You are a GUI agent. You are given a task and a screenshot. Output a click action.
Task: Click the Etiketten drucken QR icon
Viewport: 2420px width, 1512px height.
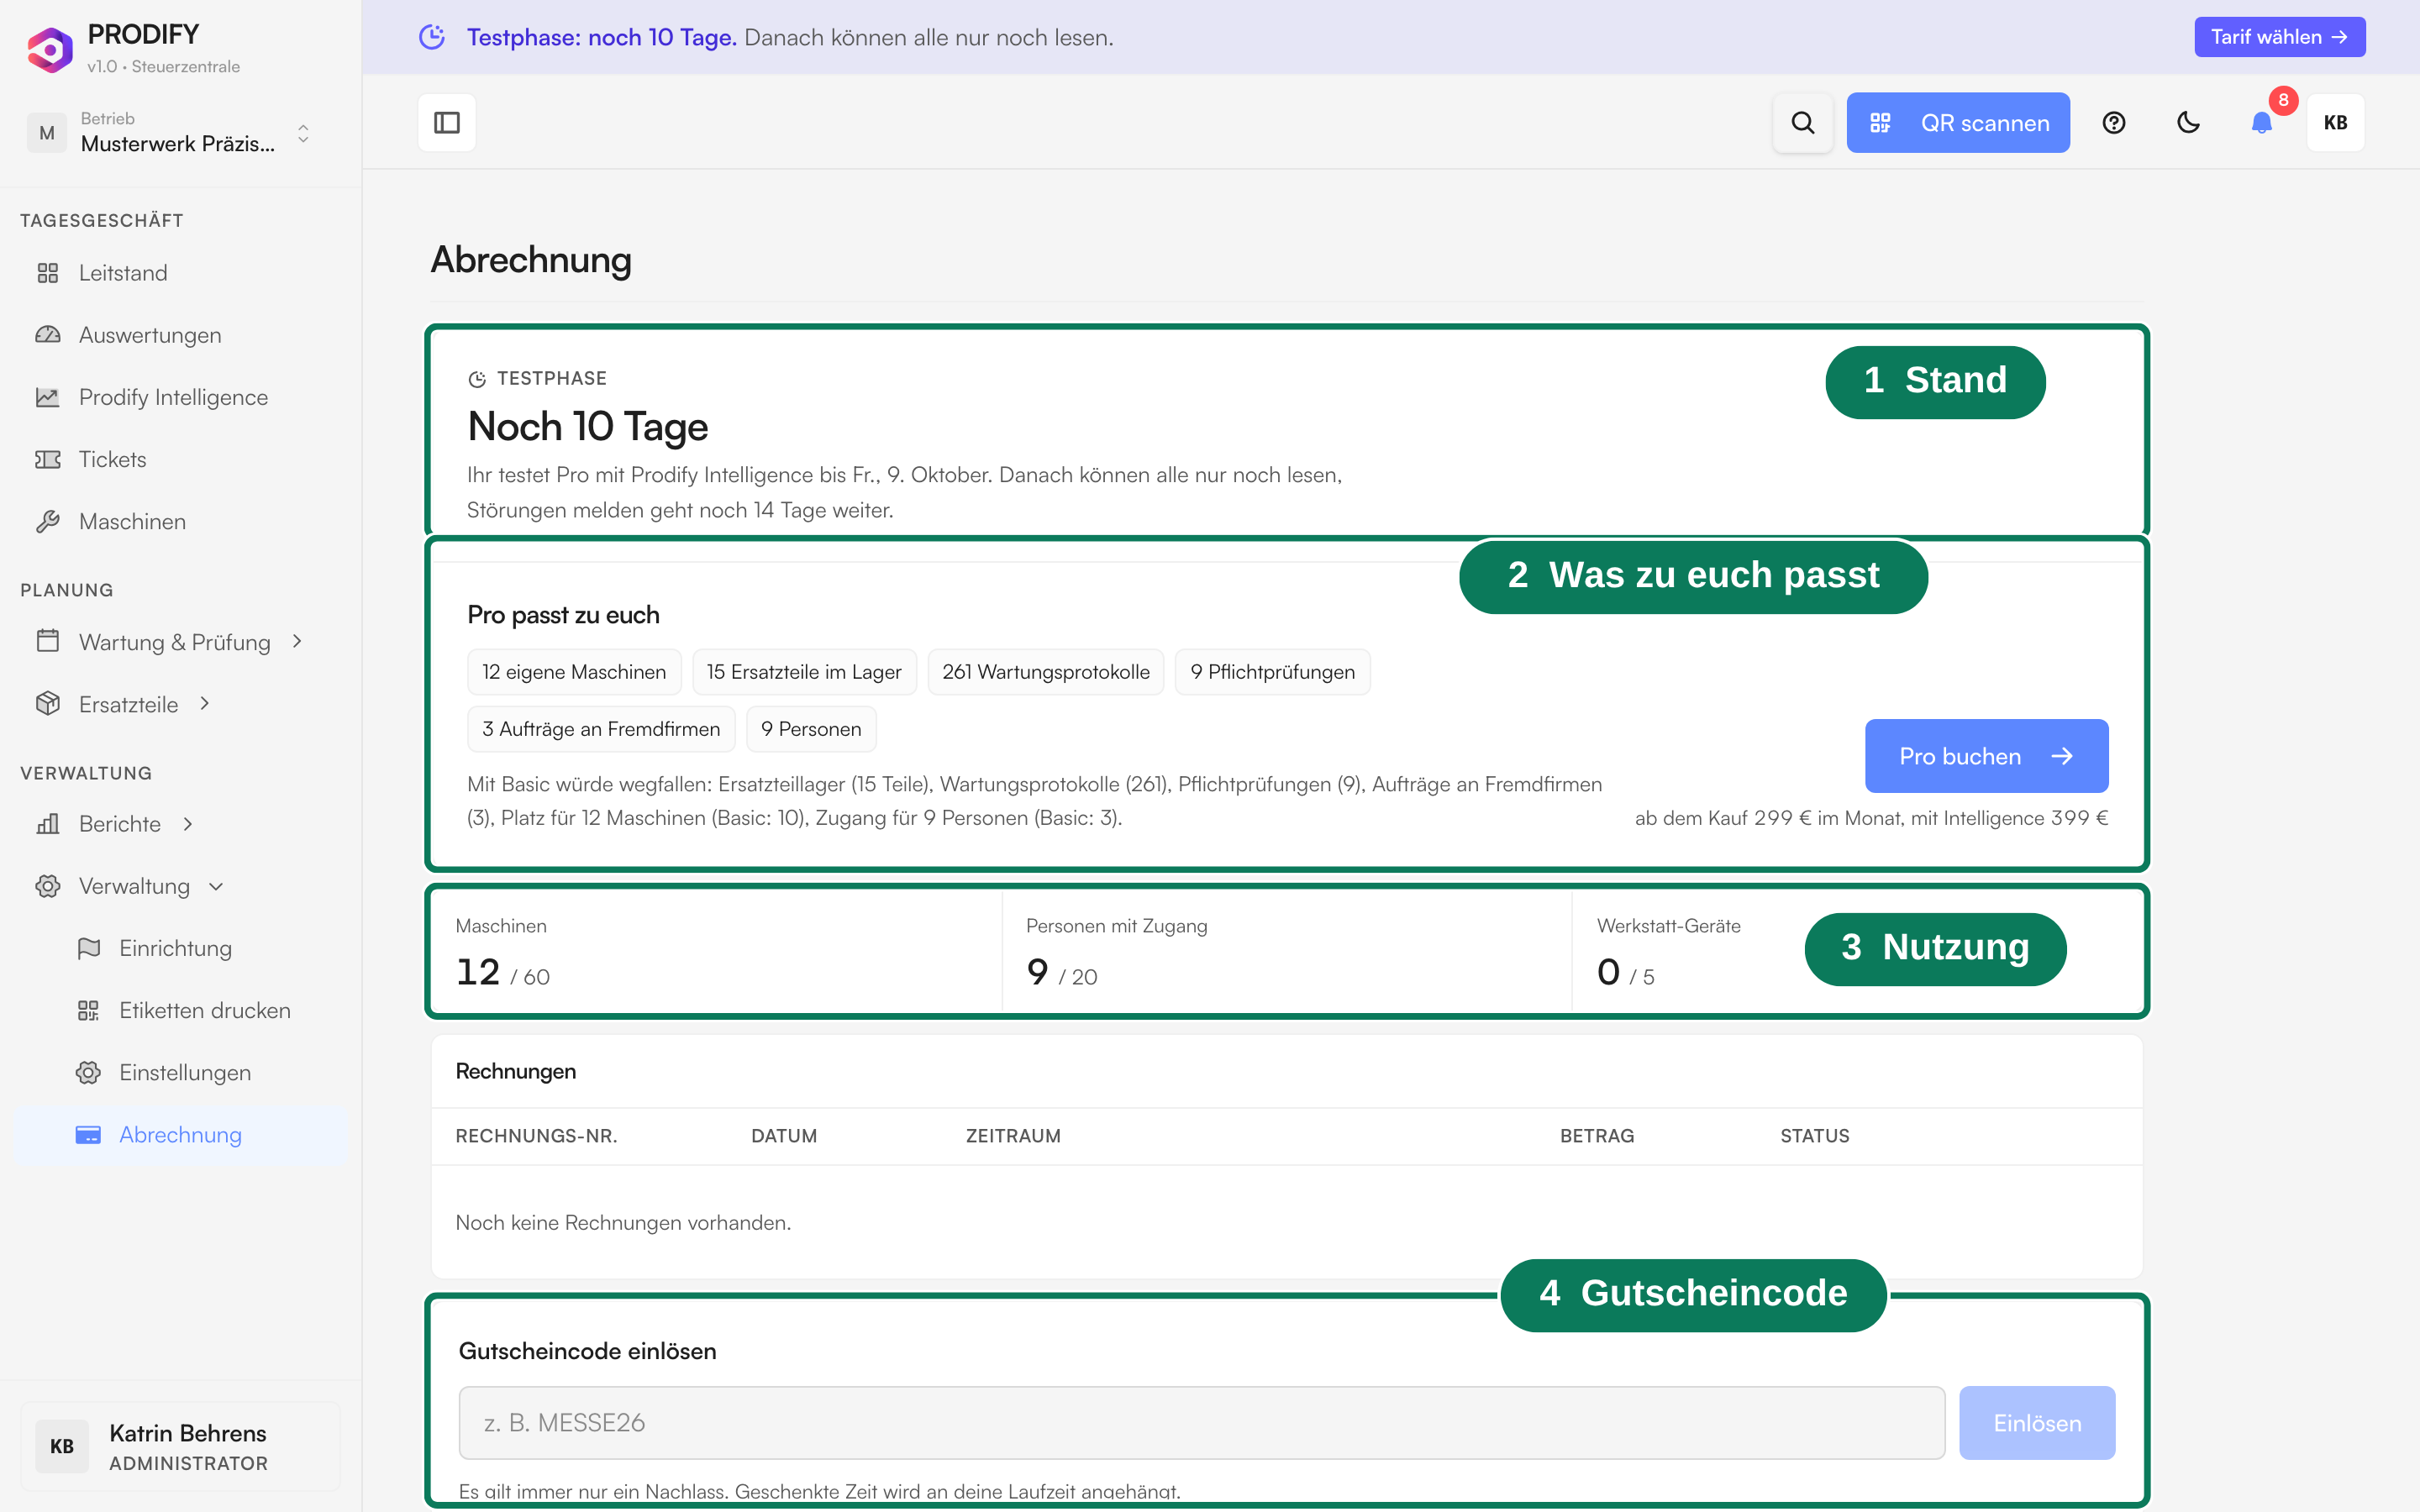pyautogui.click(x=88, y=1010)
